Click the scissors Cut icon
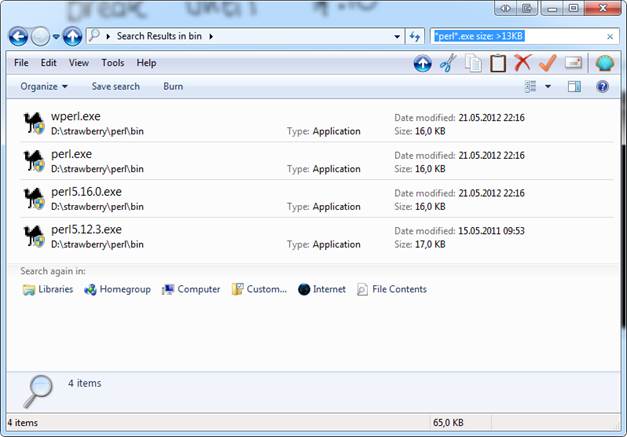This screenshot has width=627, height=437. 448,63
